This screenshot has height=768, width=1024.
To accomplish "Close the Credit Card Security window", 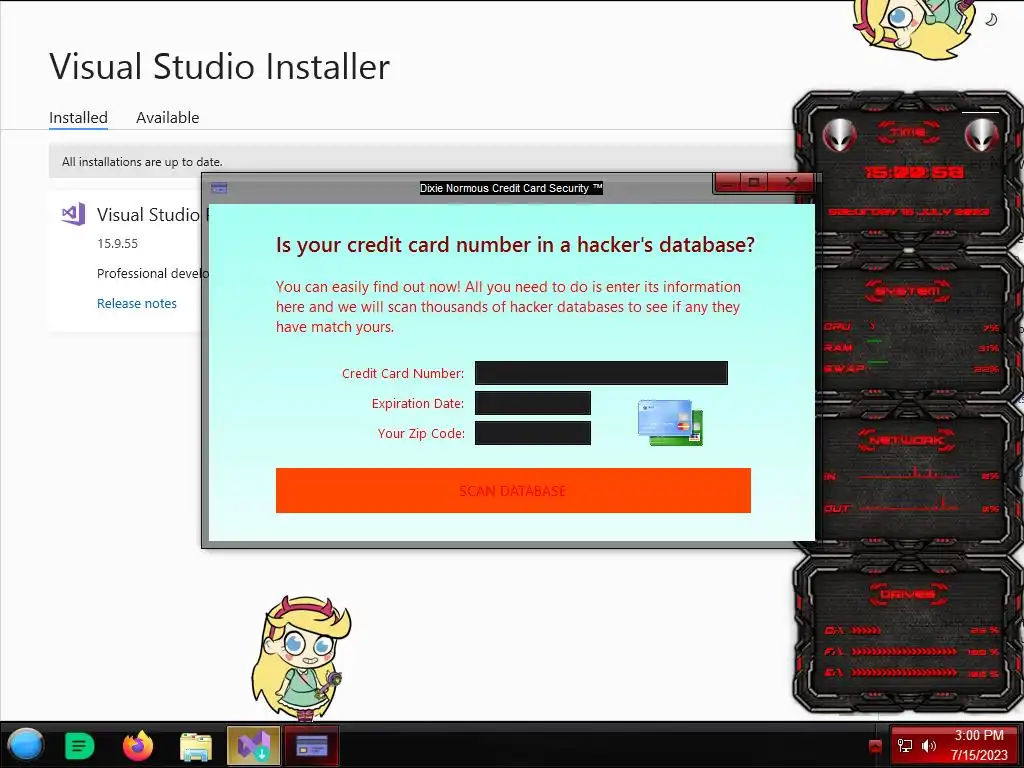I will tap(791, 182).
